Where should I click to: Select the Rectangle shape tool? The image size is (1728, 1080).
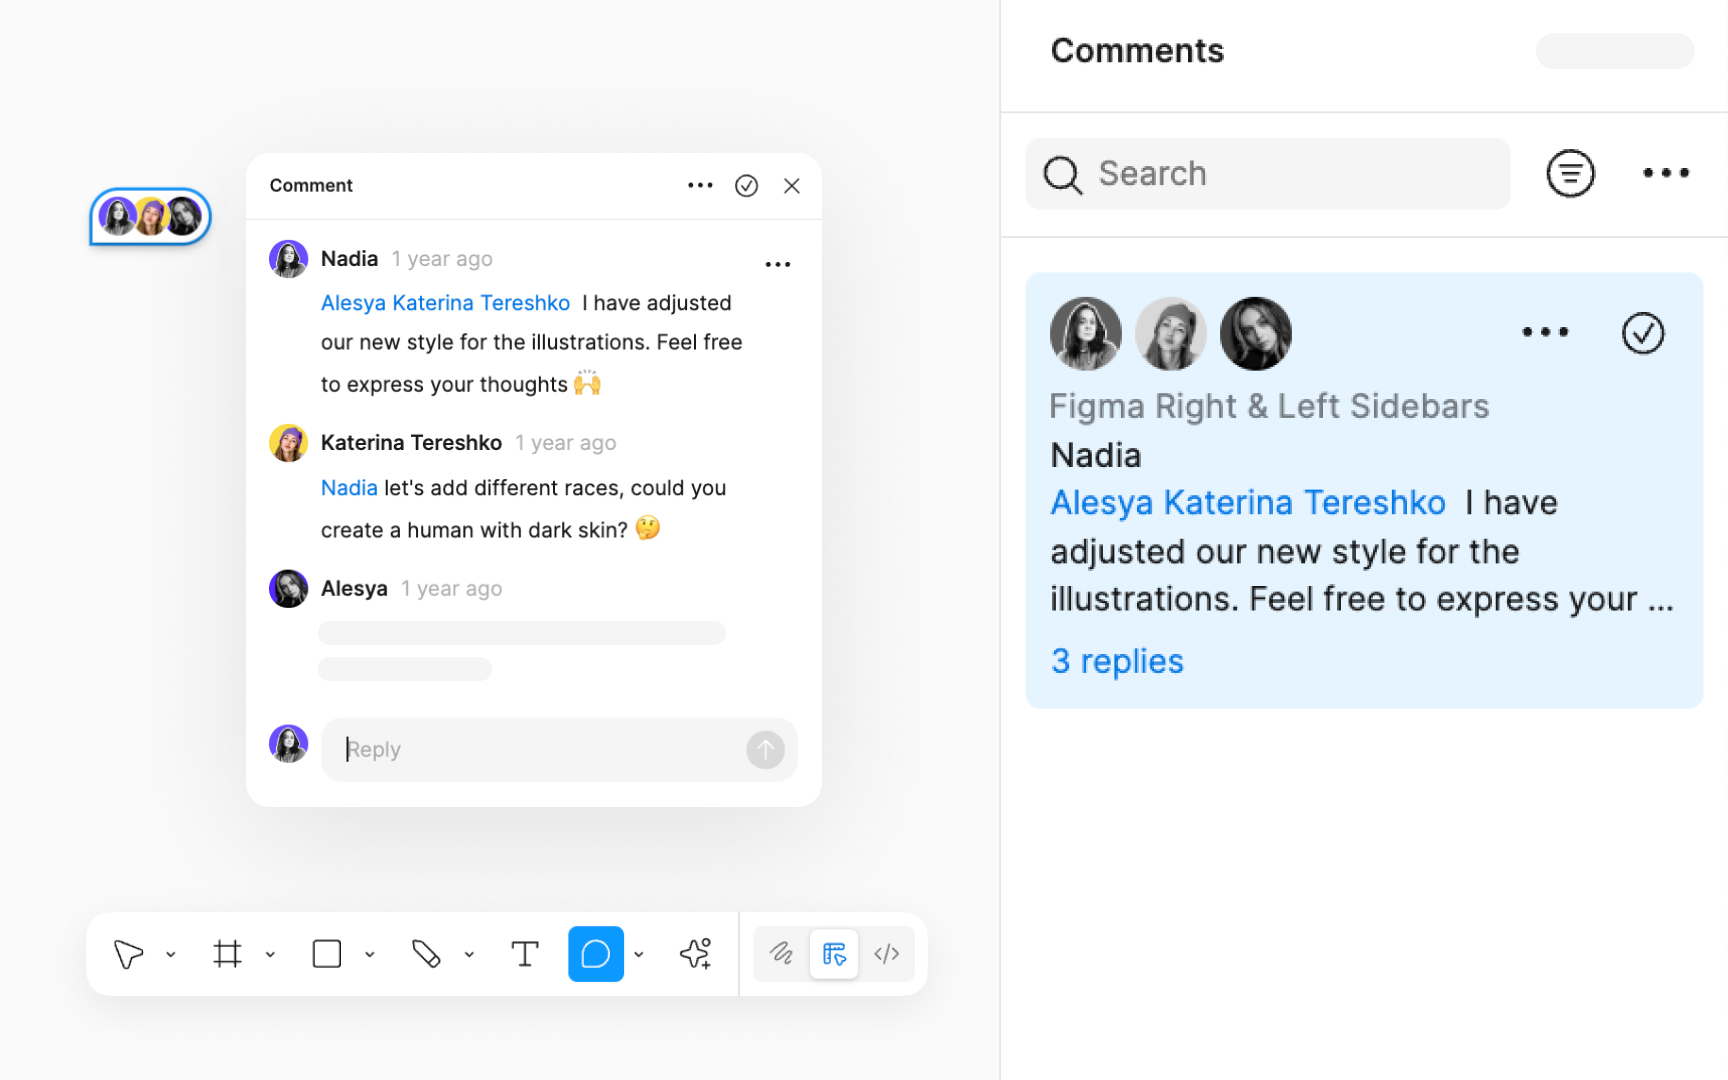(327, 954)
